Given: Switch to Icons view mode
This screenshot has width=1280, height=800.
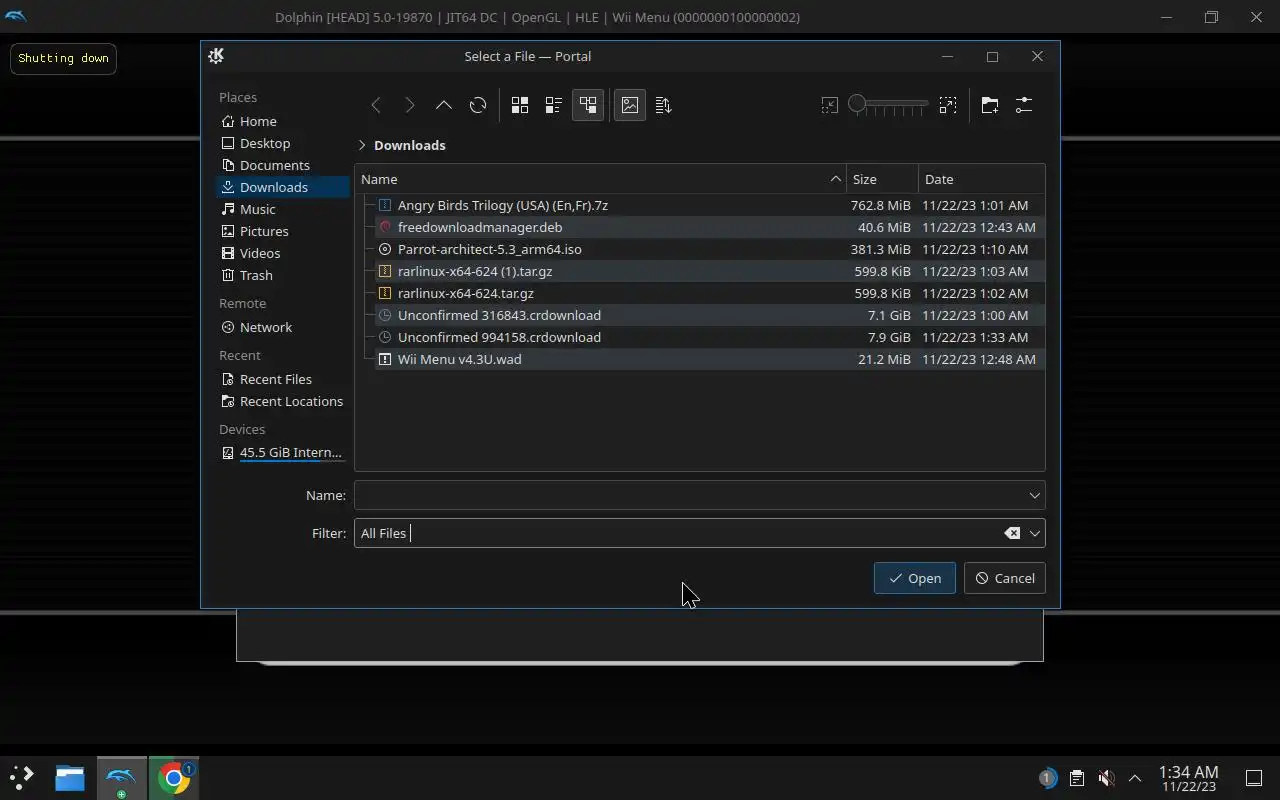Looking at the screenshot, I should click(x=520, y=105).
